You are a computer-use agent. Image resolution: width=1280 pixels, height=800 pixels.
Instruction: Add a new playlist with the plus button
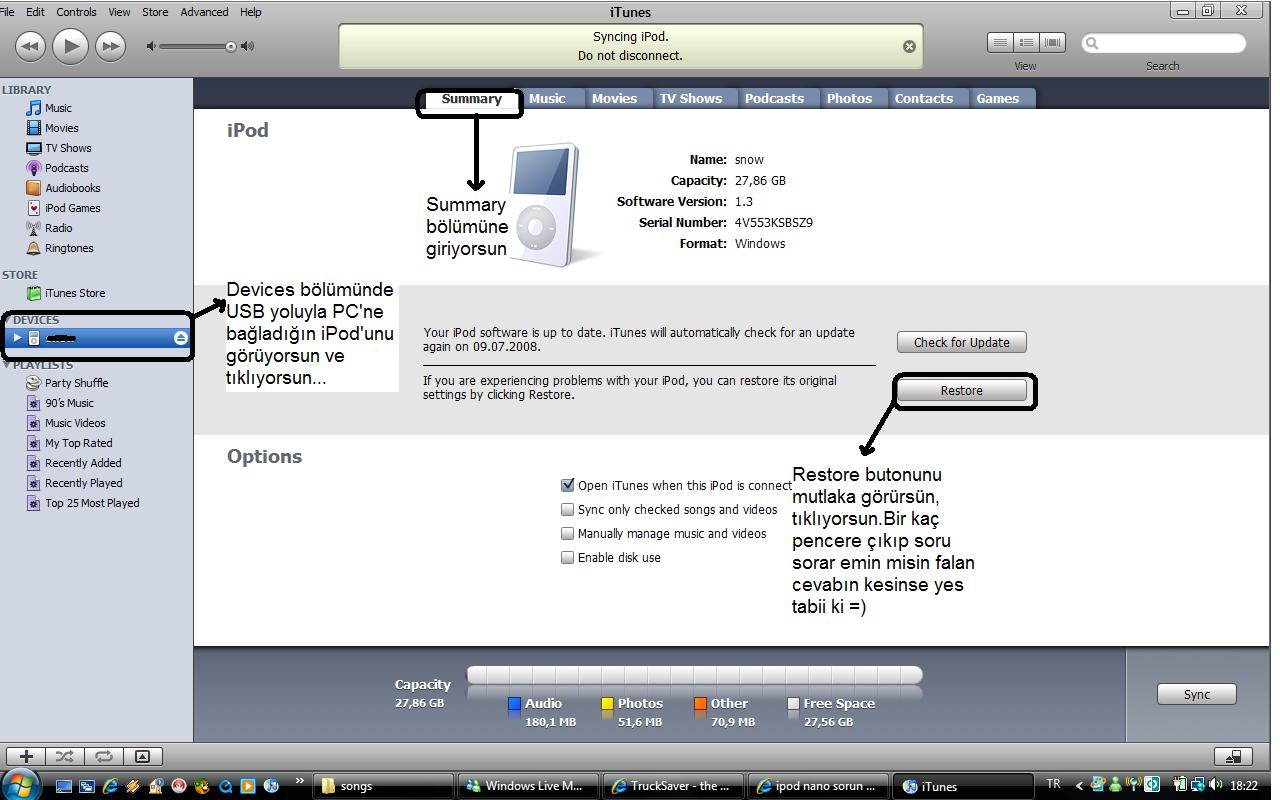coord(27,756)
